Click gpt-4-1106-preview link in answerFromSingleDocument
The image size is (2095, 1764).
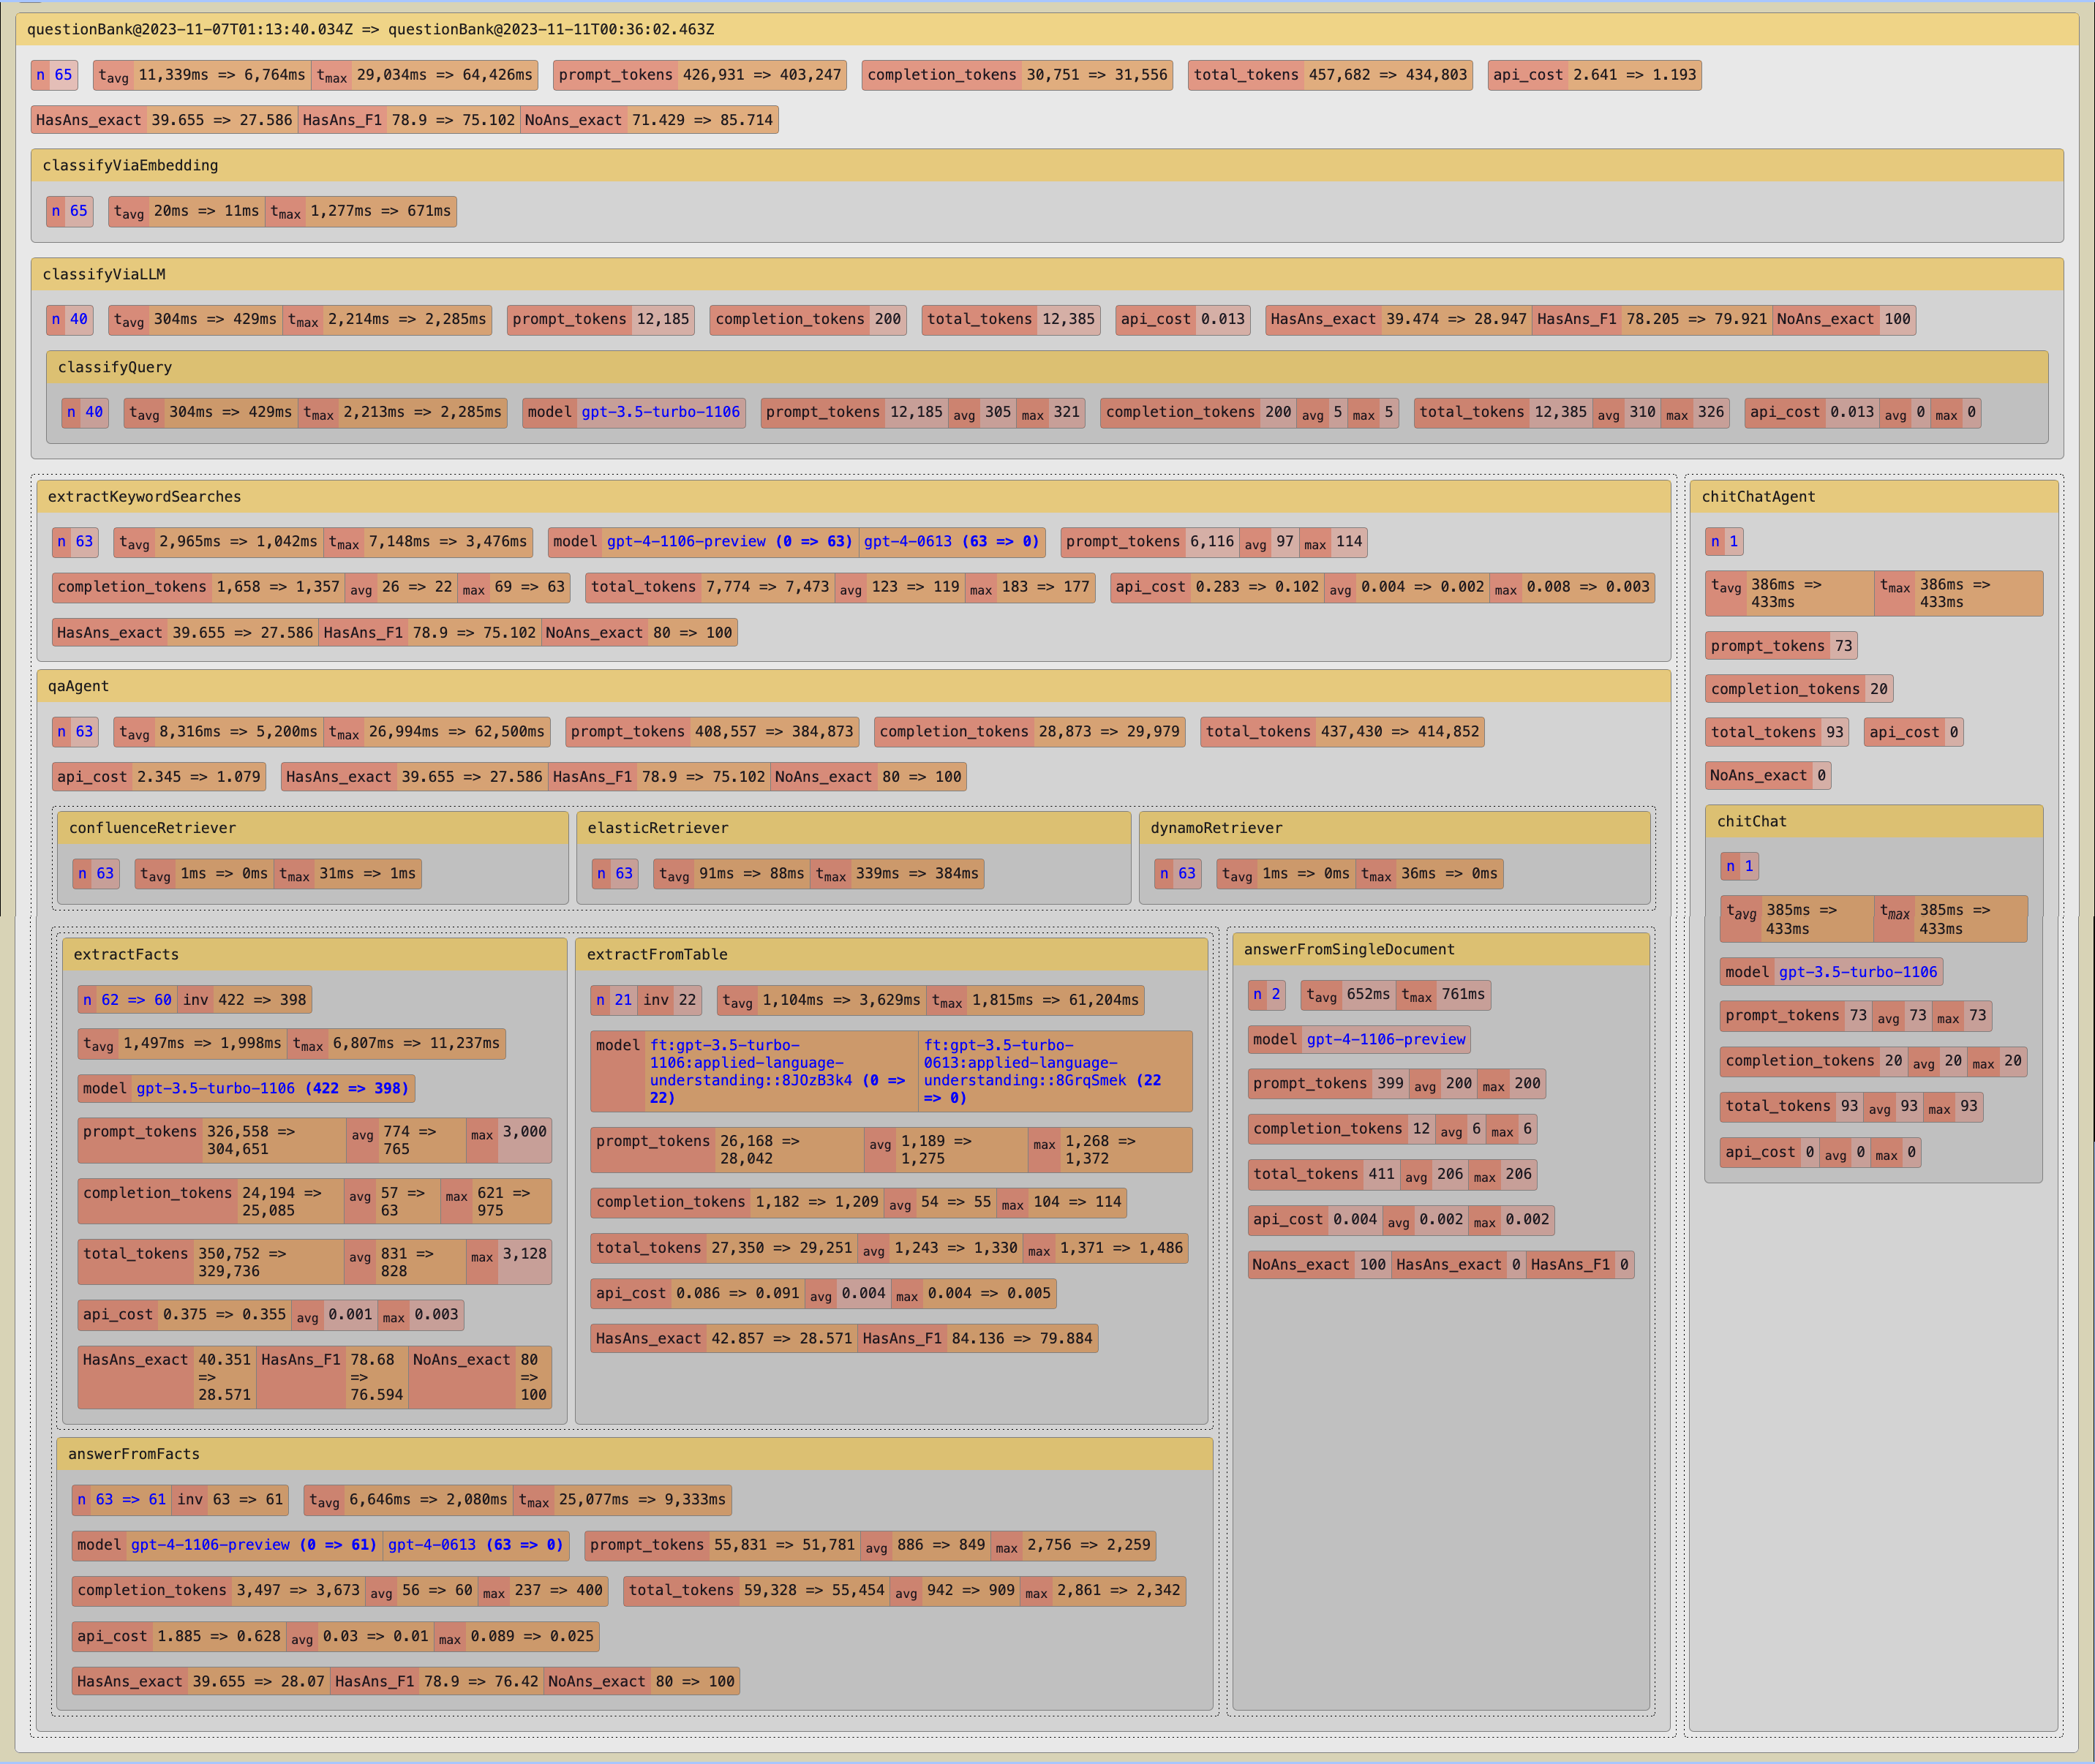click(1385, 1040)
